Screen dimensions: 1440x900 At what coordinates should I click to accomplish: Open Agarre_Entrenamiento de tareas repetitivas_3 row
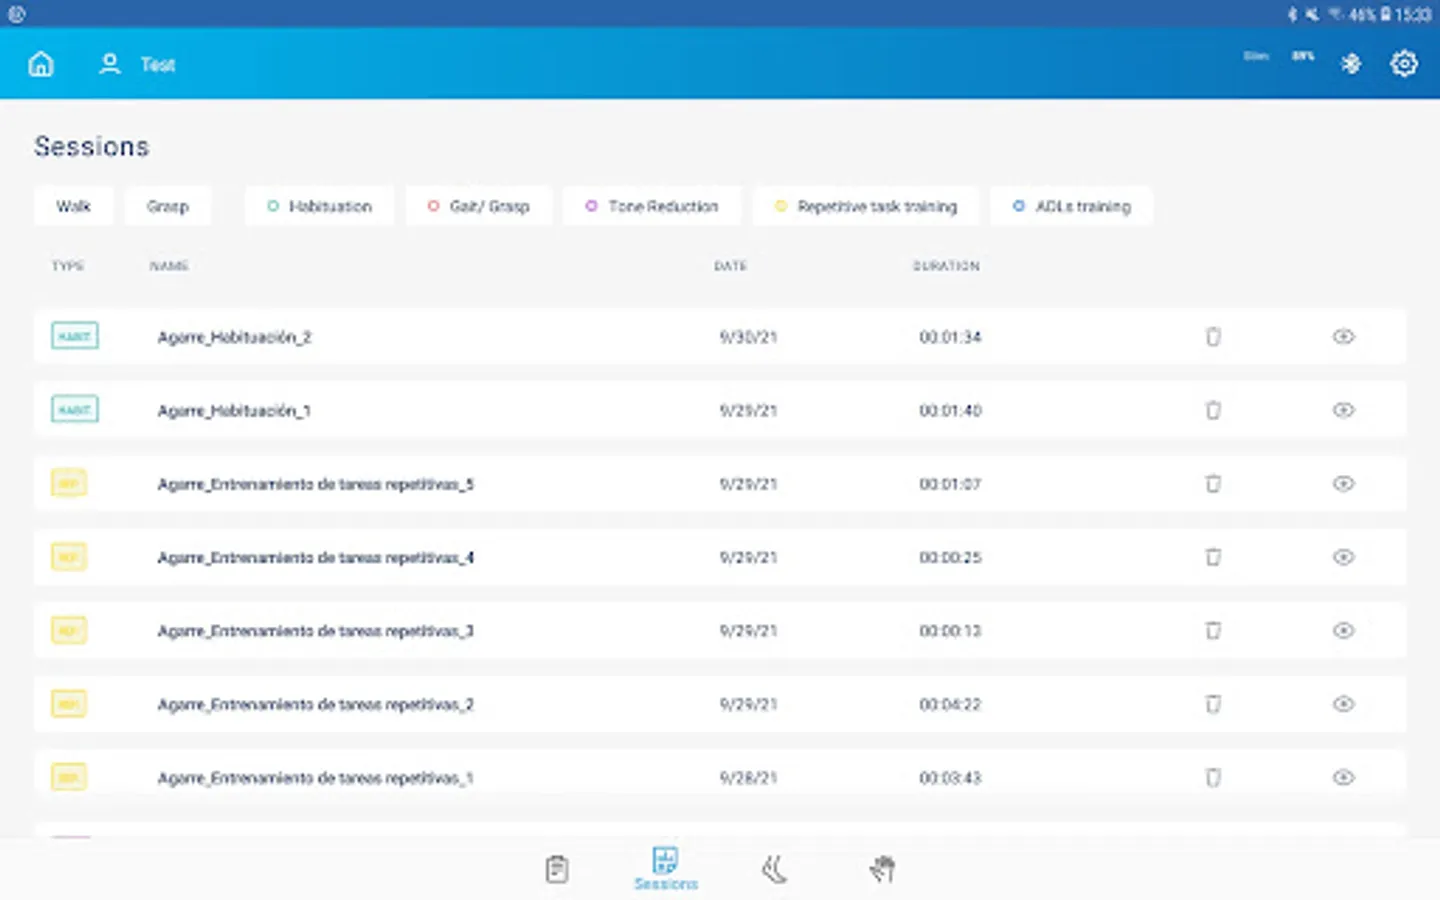720,631
